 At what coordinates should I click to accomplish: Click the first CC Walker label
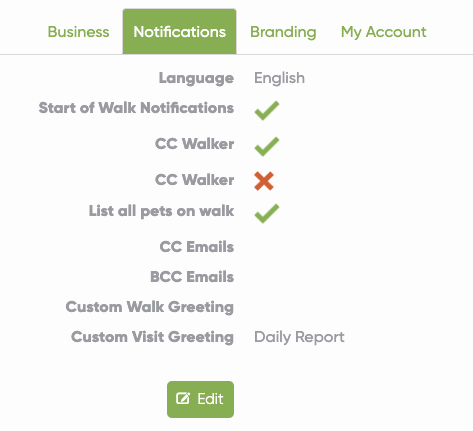click(194, 144)
